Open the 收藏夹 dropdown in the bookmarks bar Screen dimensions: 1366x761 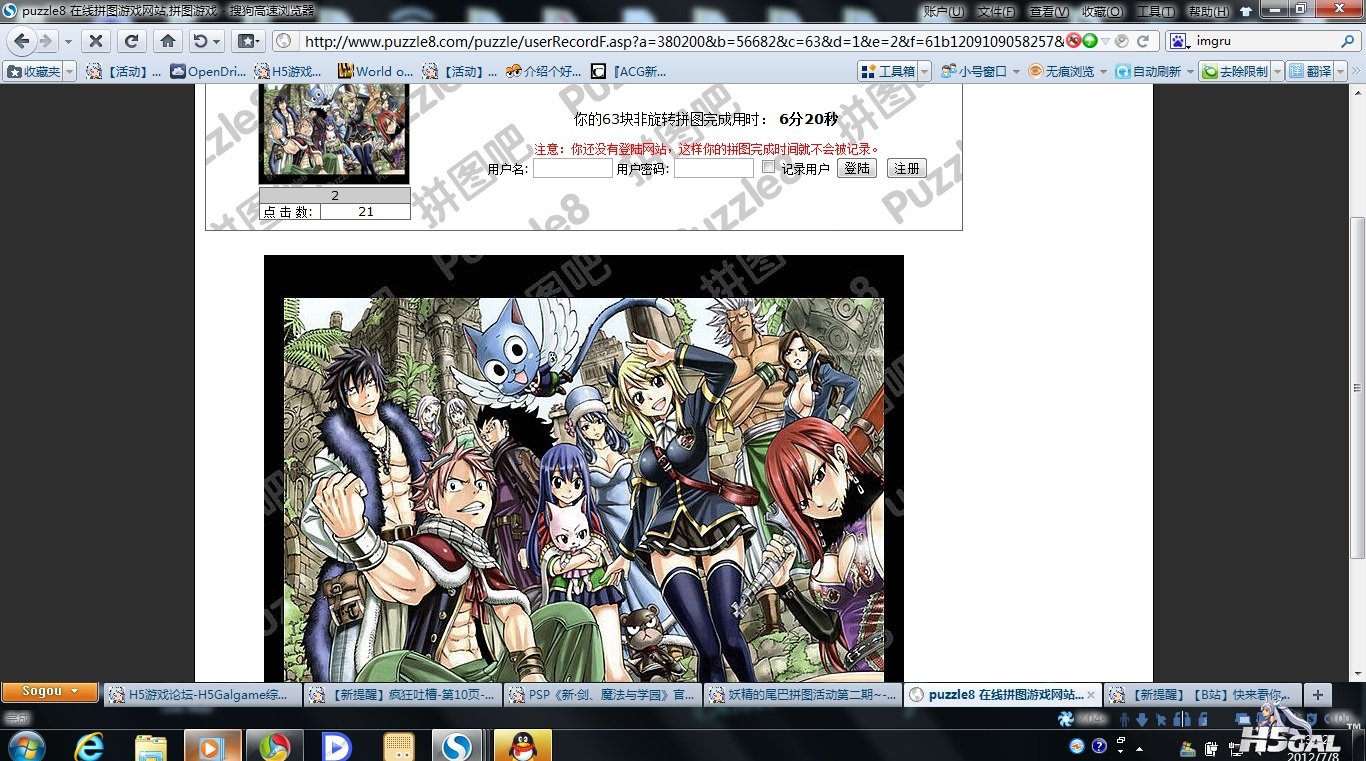tap(68, 71)
